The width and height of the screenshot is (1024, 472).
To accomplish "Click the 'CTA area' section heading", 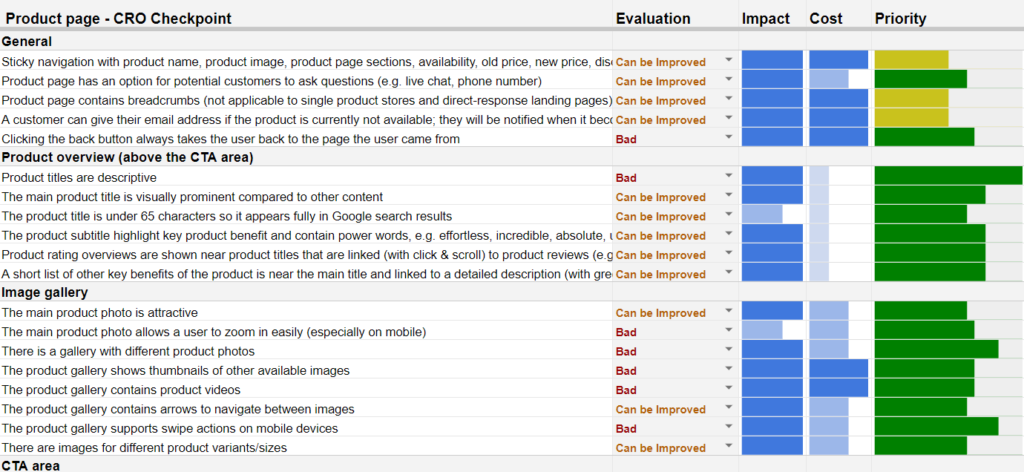I will pos(31,465).
